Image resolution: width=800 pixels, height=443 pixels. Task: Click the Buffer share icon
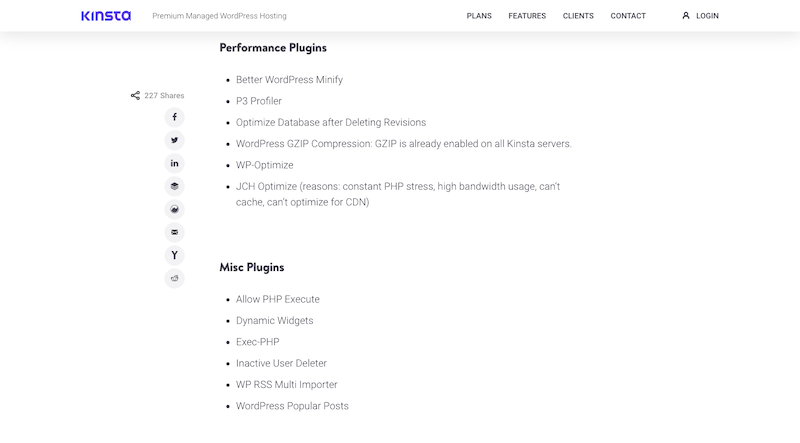point(174,186)
